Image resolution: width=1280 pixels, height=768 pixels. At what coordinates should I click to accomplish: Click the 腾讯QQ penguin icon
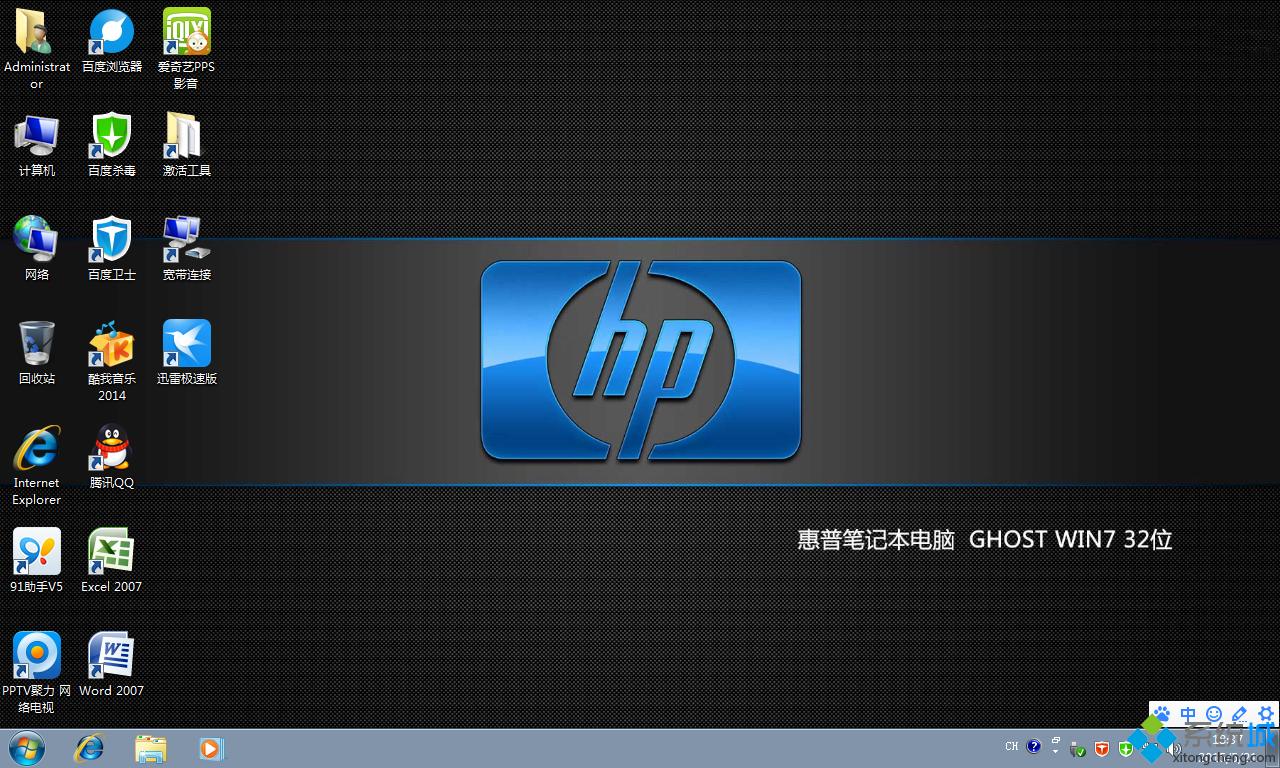pos(112,448)
